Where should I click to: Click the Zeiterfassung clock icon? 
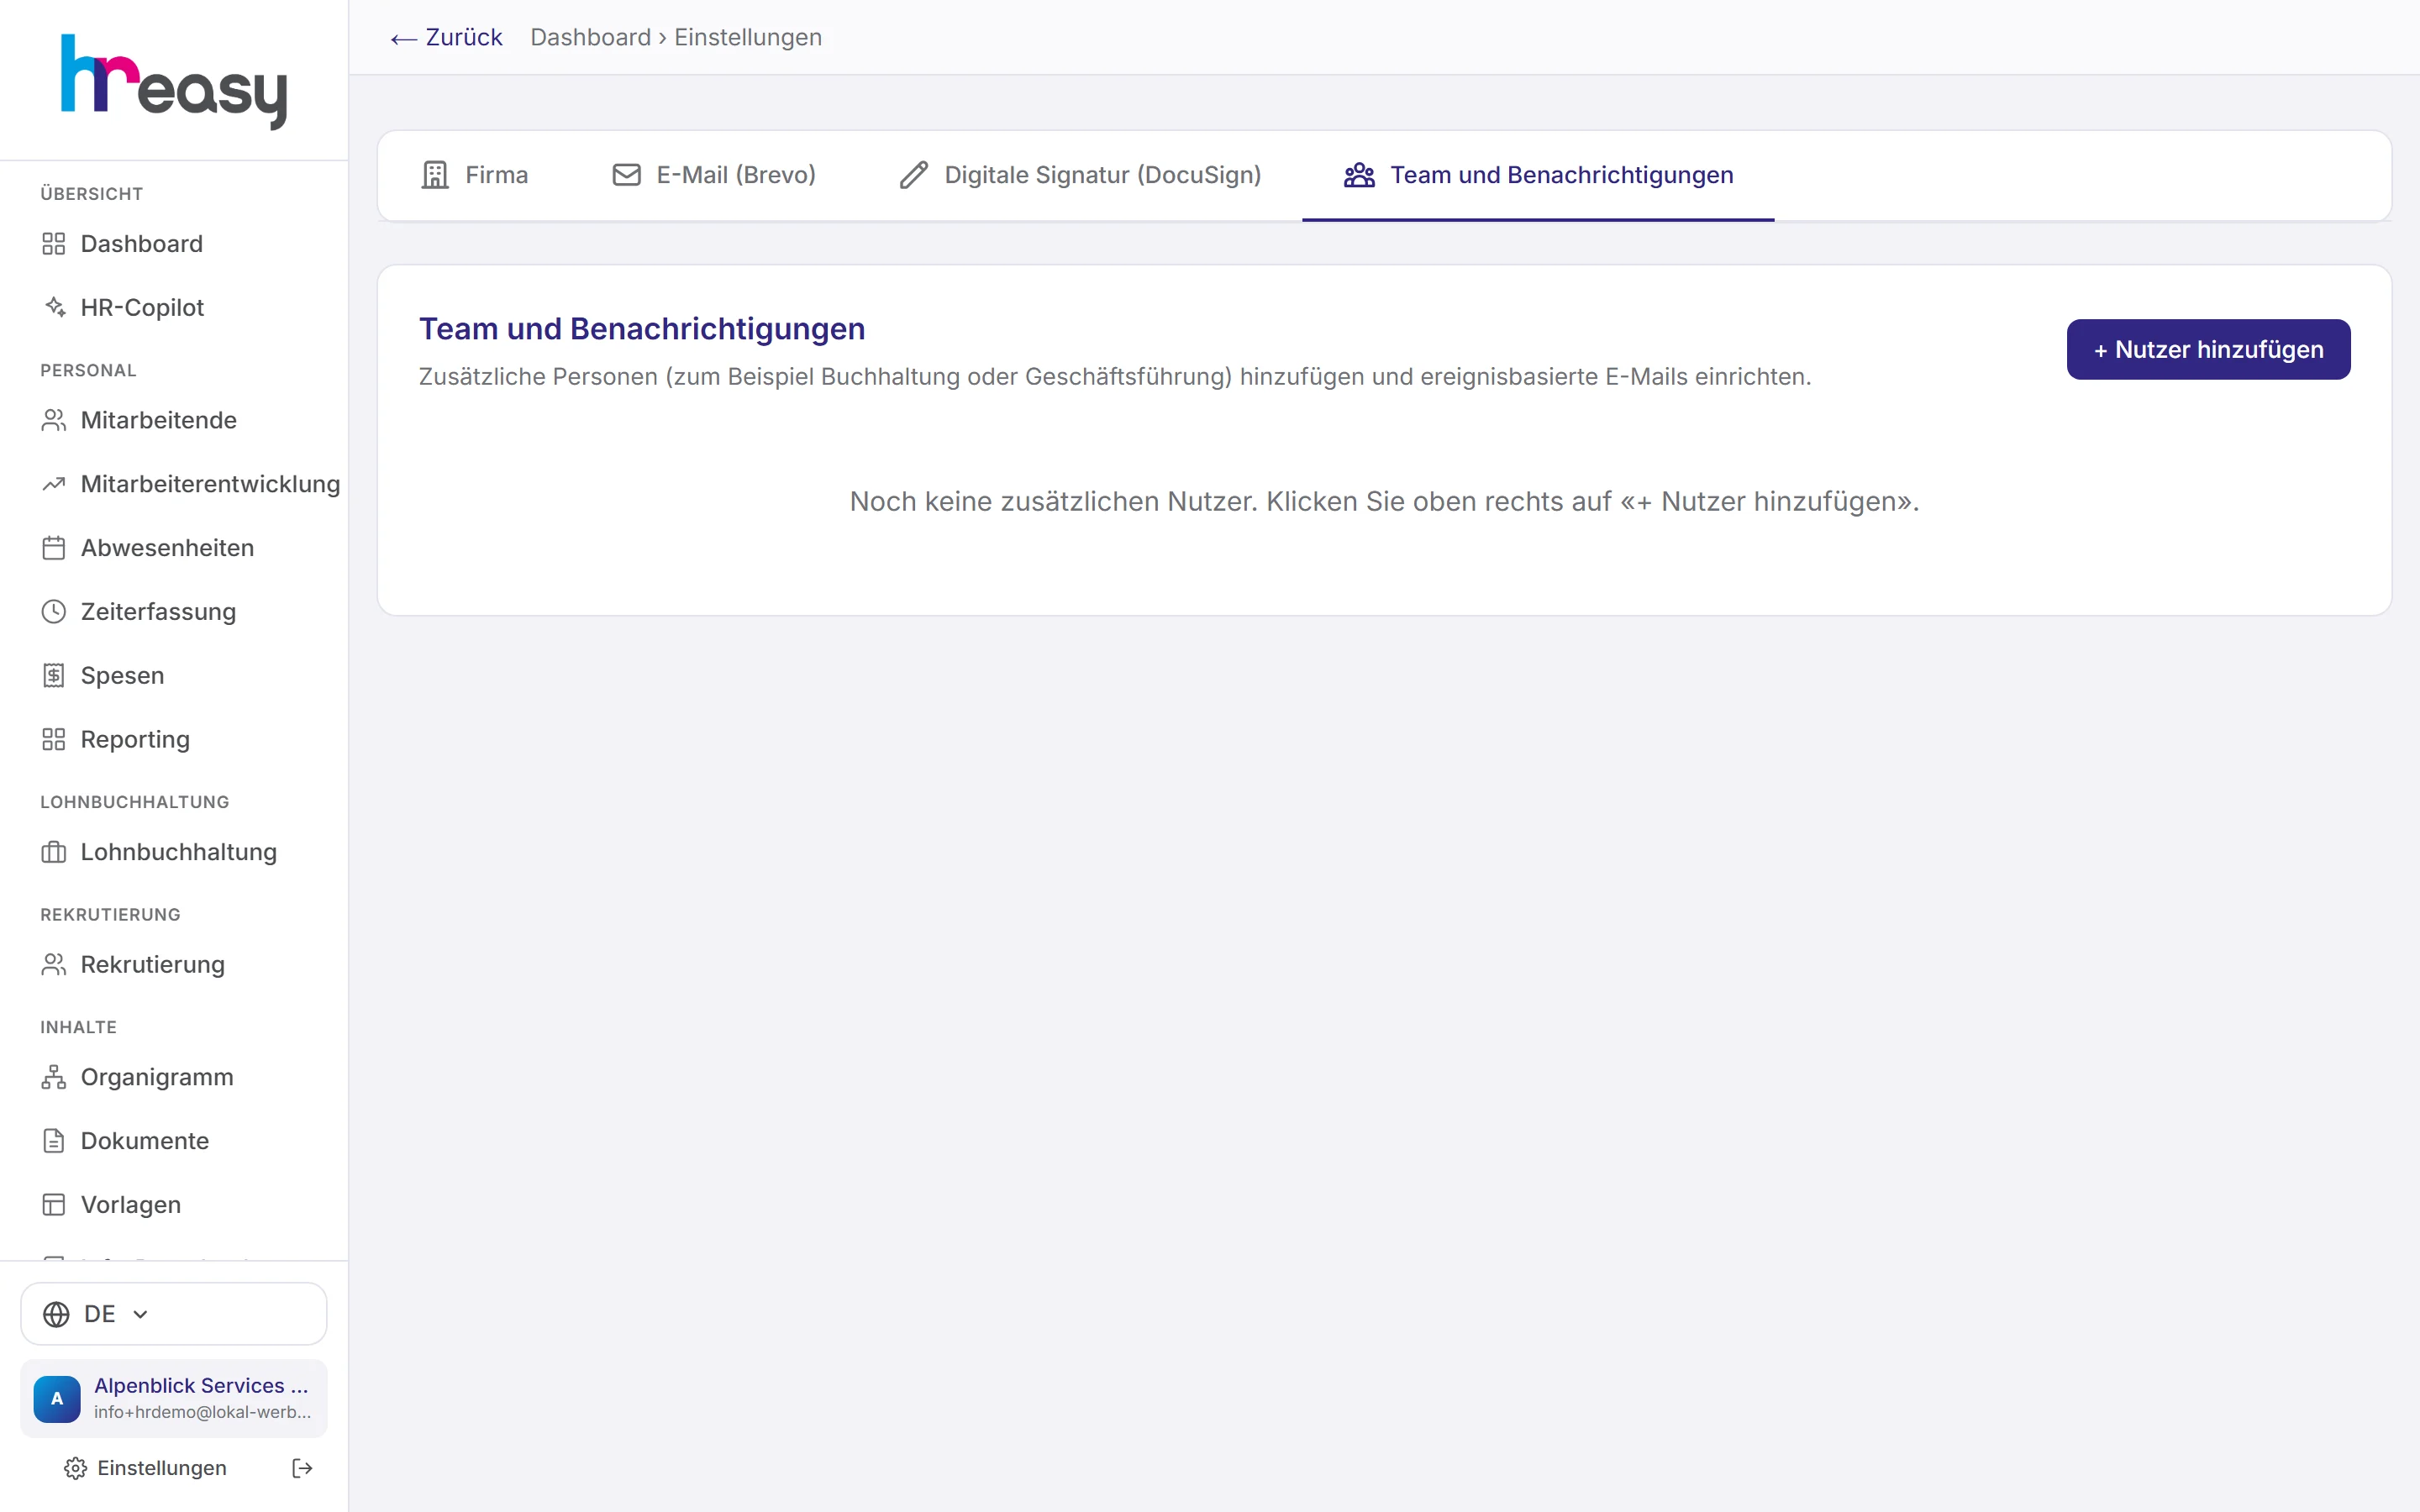coord(54,612)
